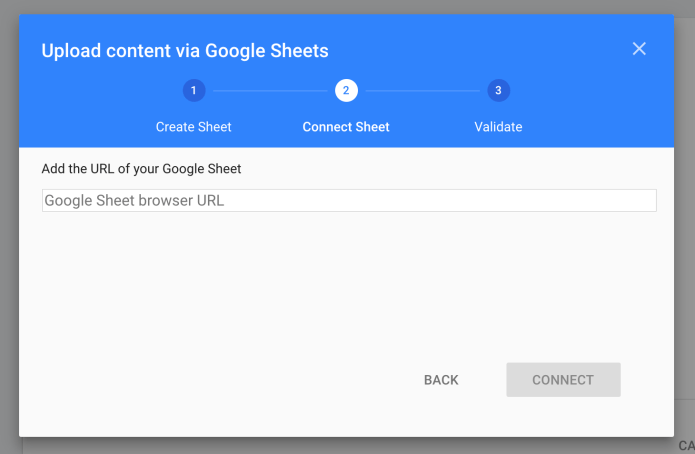Click the step 2 circle icon

click(346, 91)
